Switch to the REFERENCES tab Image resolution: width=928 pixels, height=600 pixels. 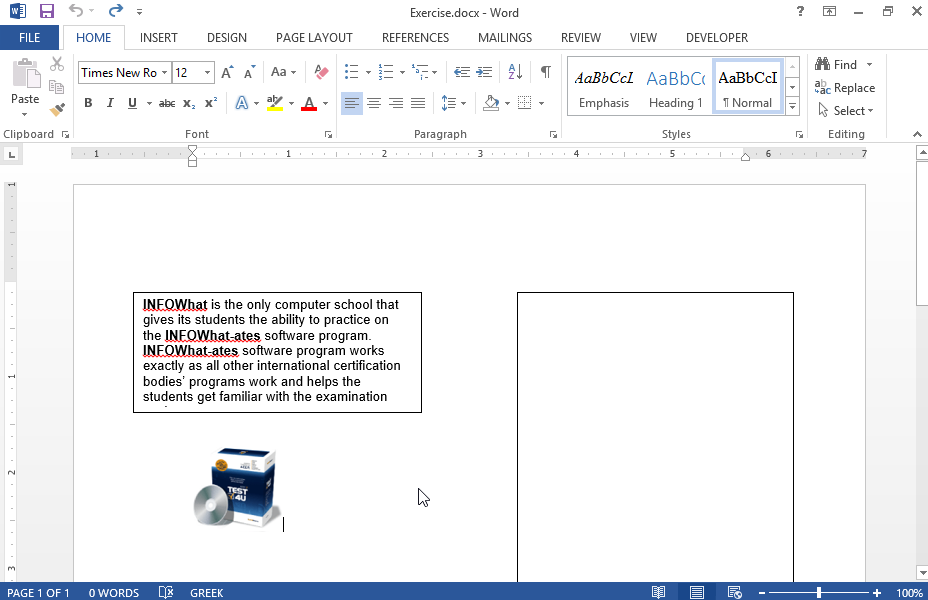(415, 38)
